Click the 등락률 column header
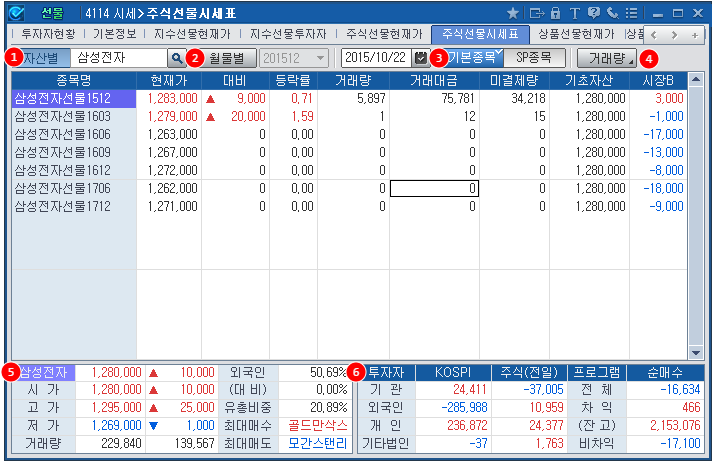This screenshot has height=462, width=713. point(293,80)
